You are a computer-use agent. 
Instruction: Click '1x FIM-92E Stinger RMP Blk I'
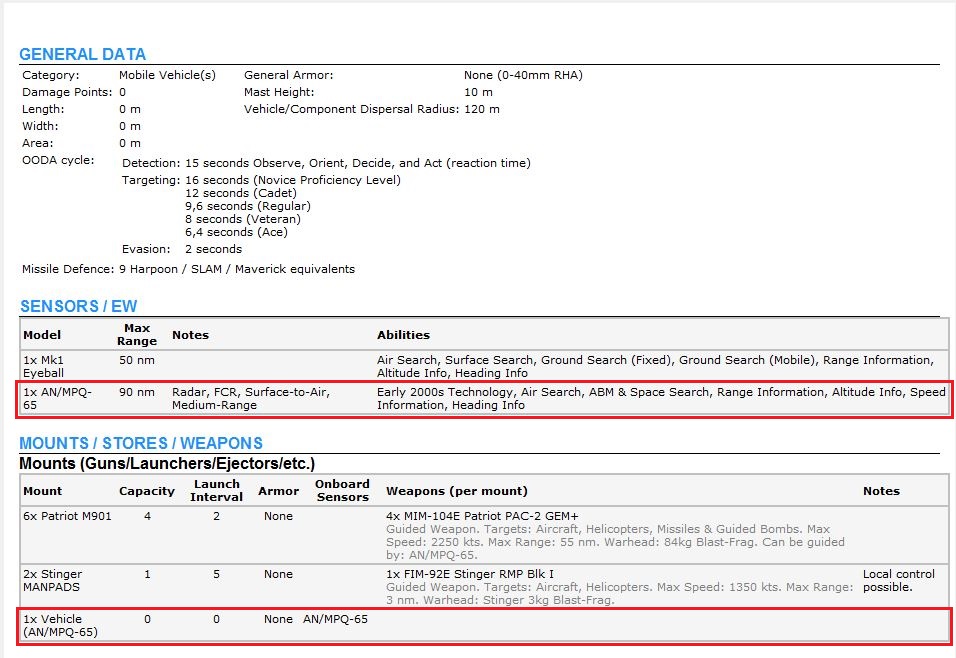tap(469, 574)
